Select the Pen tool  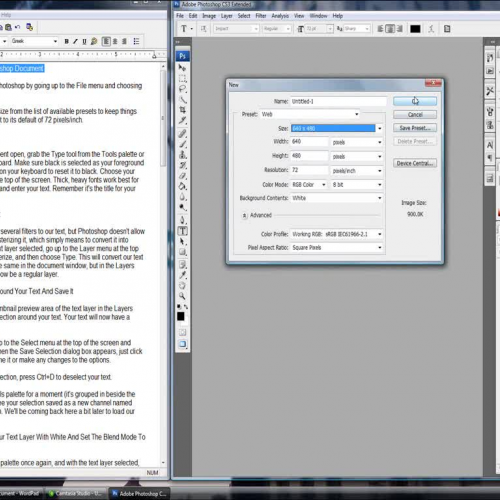182,220
